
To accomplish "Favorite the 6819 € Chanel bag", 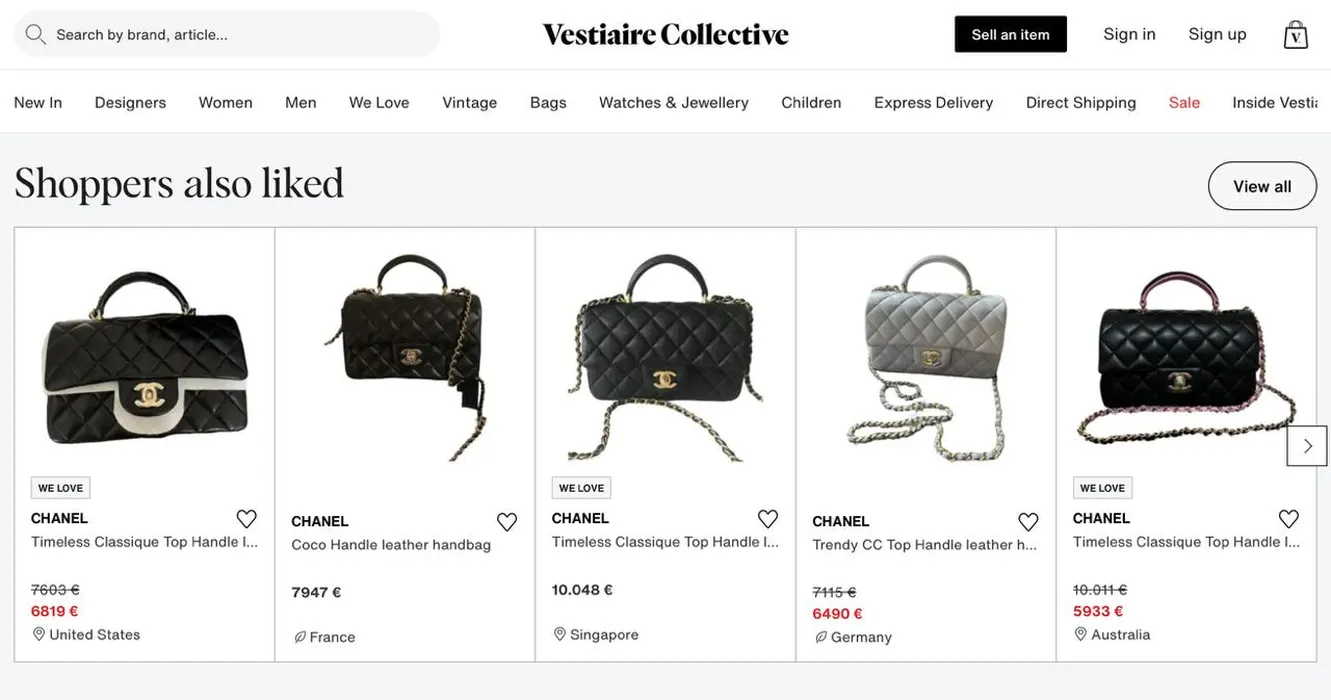I will [247, 519].
